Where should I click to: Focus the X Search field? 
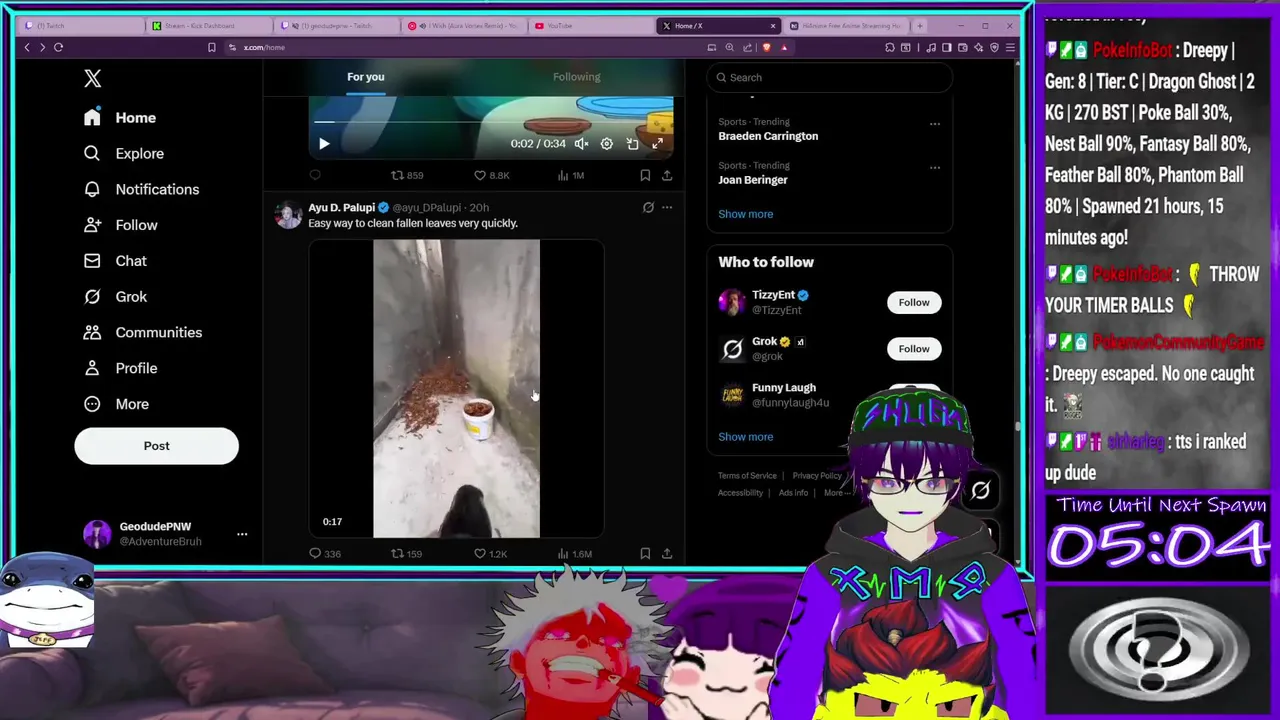click(830, 77)
